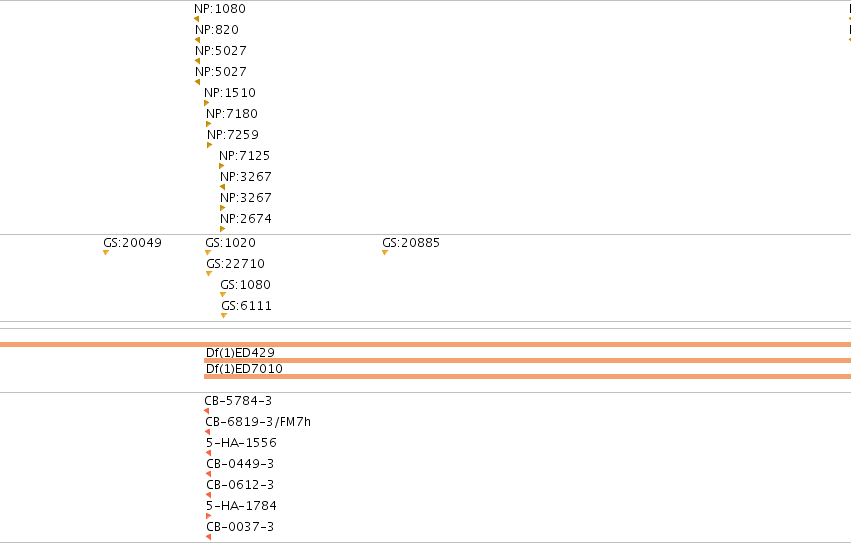The image size is (851, 543).
Task: Click the right-pointing marker under NP:3267
Action: point(223,208)
